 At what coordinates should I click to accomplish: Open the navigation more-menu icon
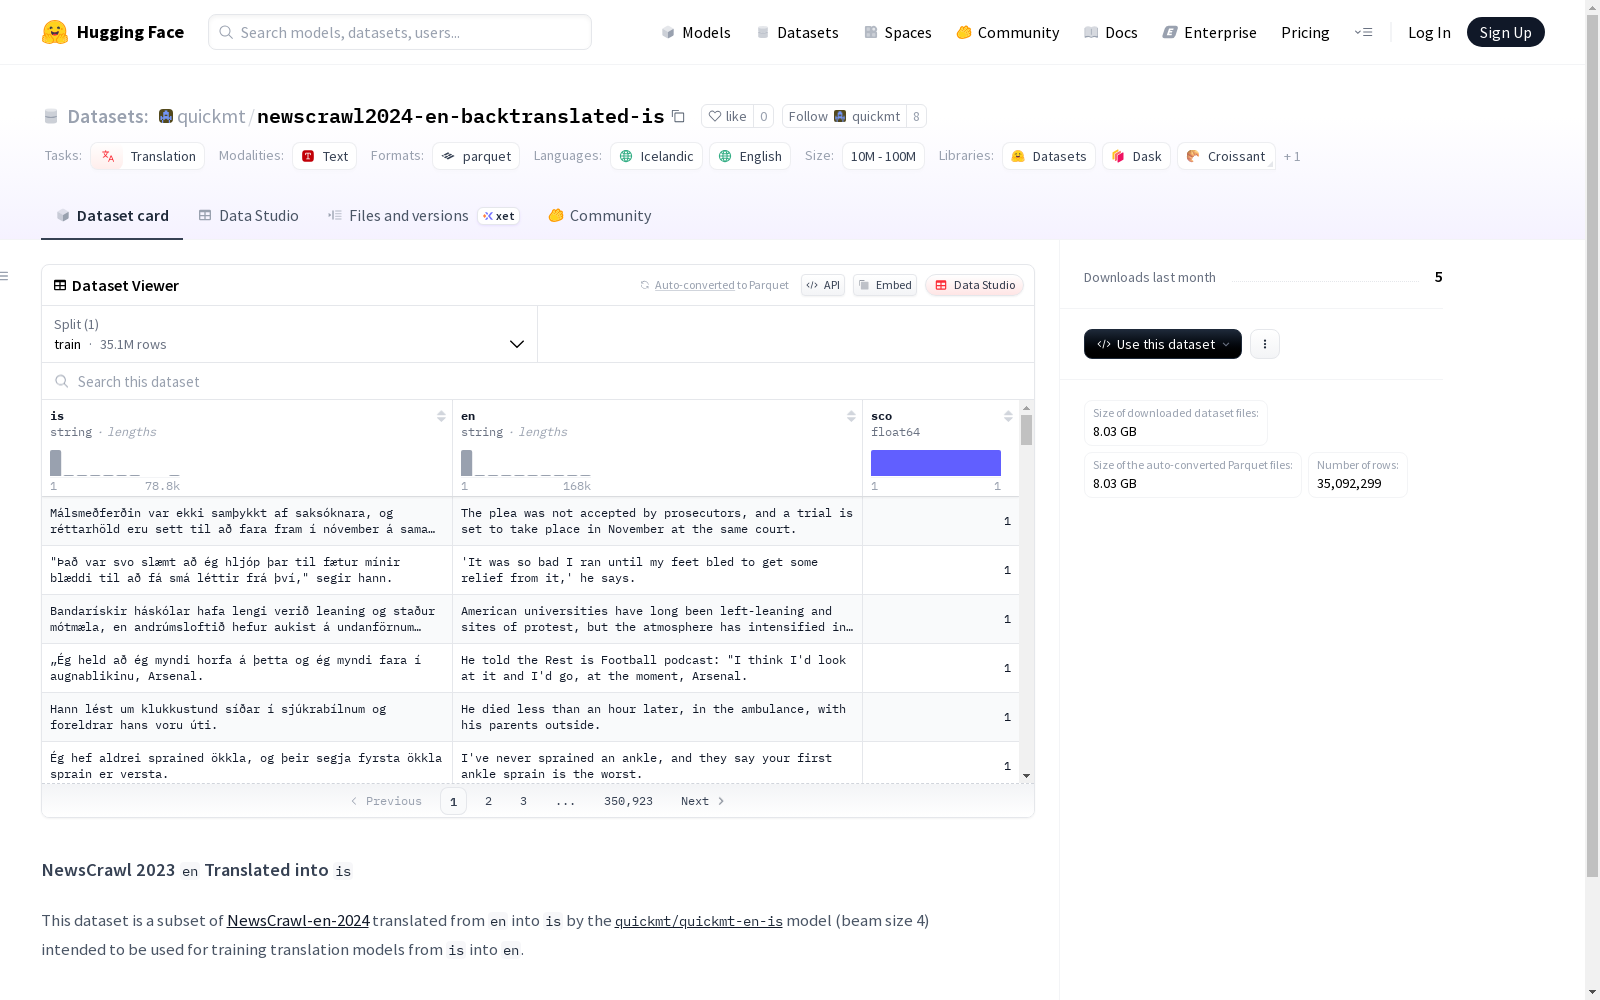1363,32
